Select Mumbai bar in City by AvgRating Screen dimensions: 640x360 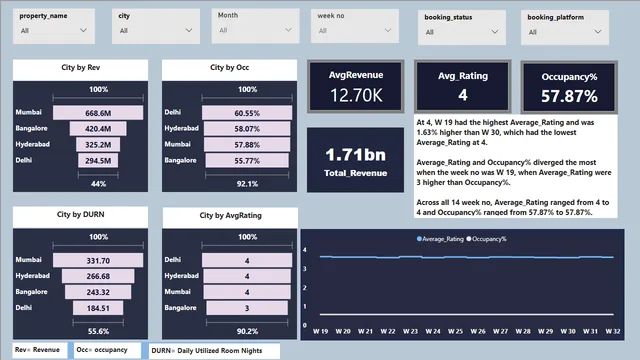pos(247,292)
